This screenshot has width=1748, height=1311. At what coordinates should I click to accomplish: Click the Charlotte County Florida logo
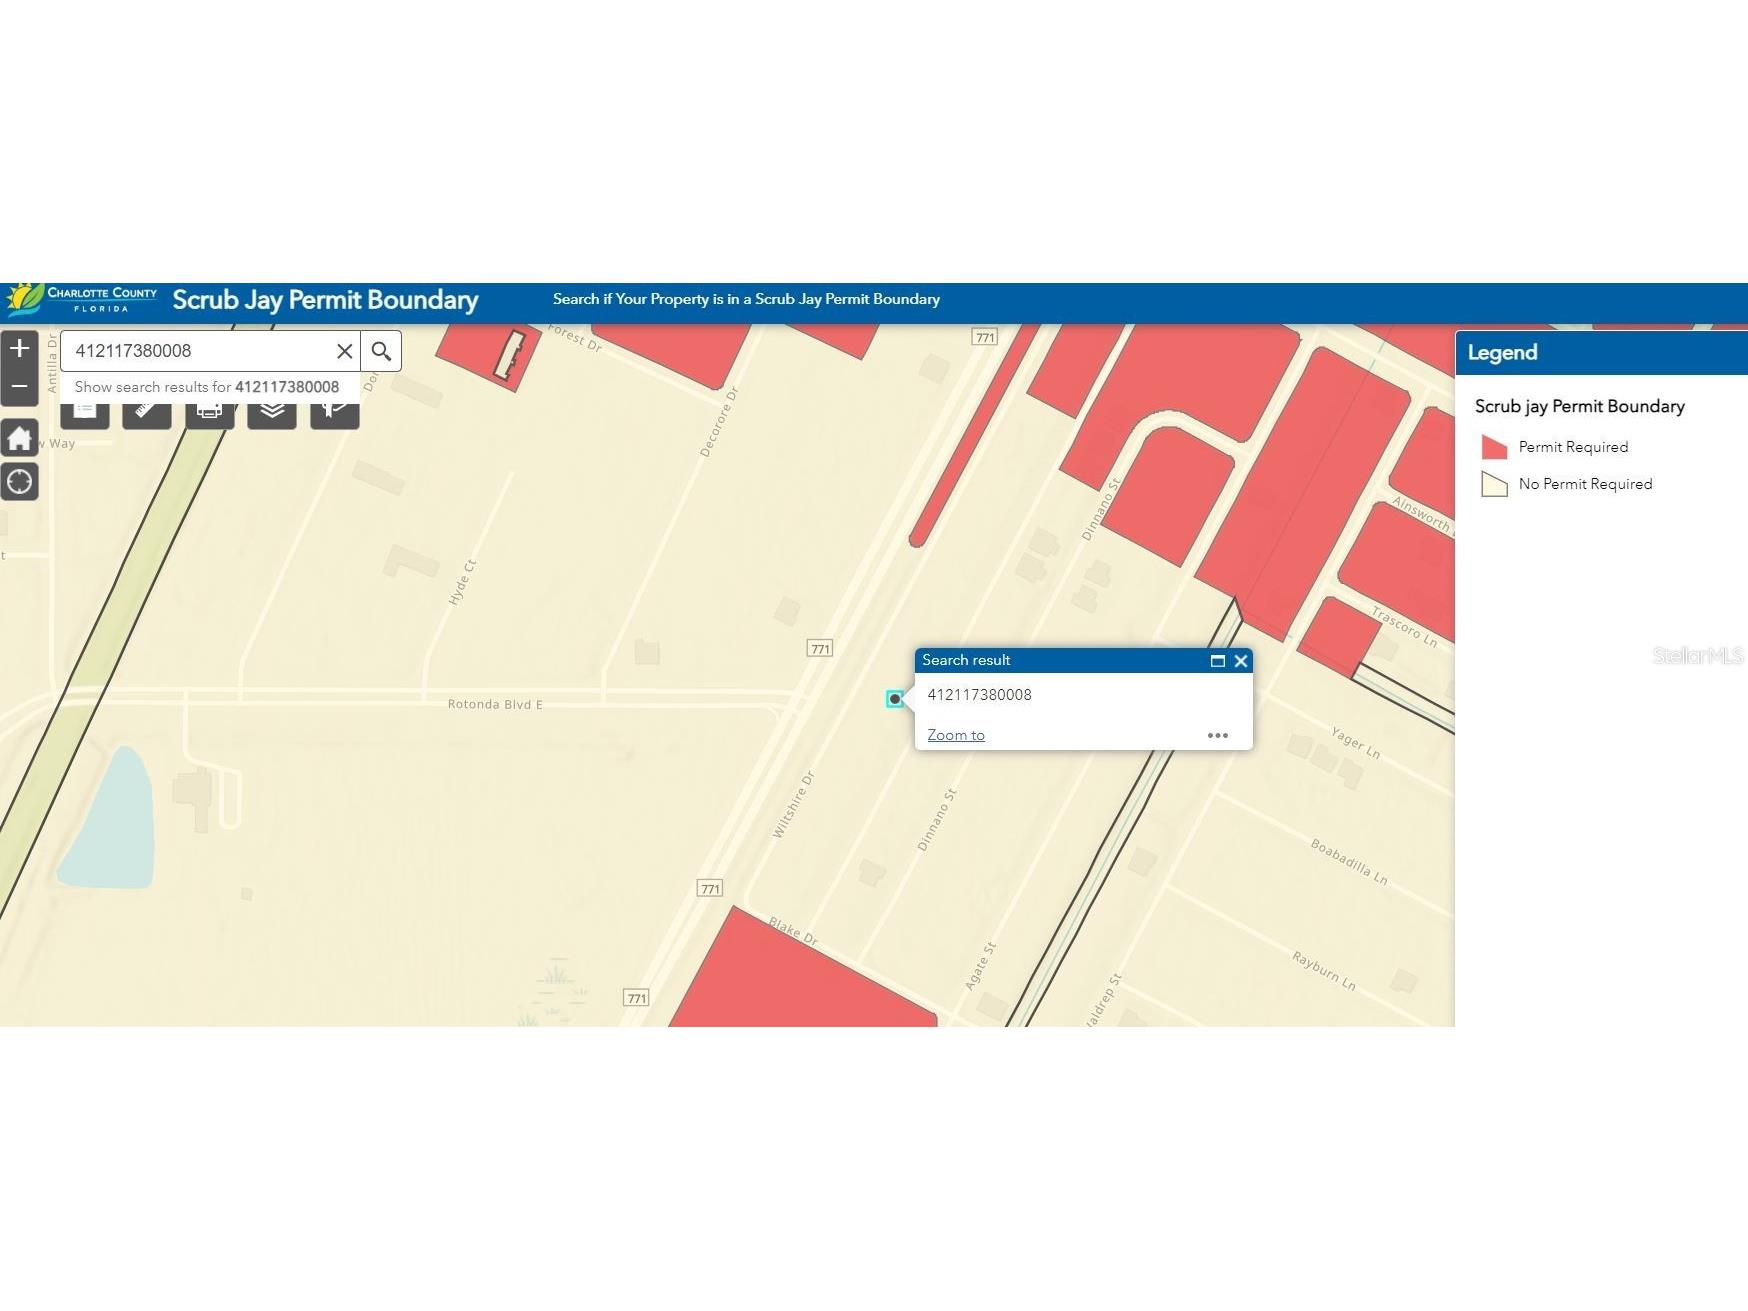[82, 299]
